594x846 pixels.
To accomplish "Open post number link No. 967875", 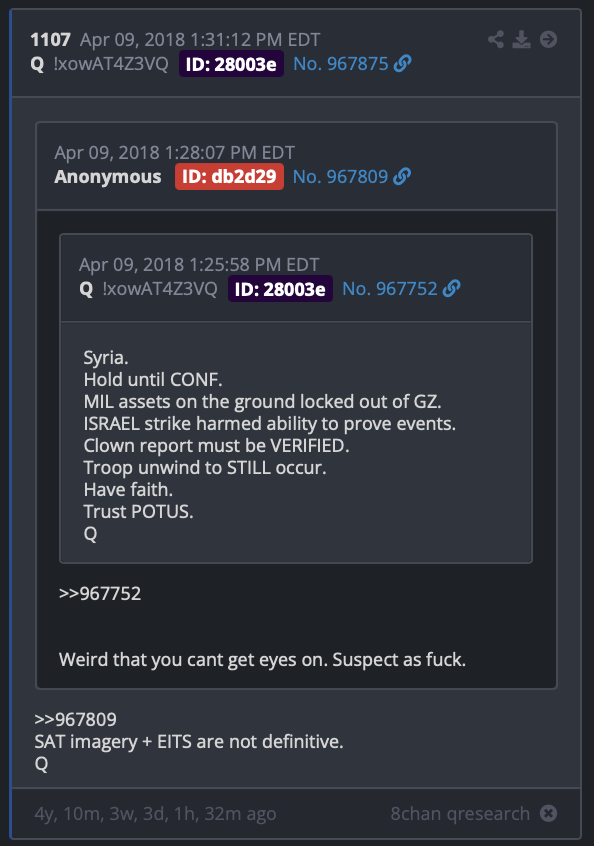I will [x=340, y=64].
